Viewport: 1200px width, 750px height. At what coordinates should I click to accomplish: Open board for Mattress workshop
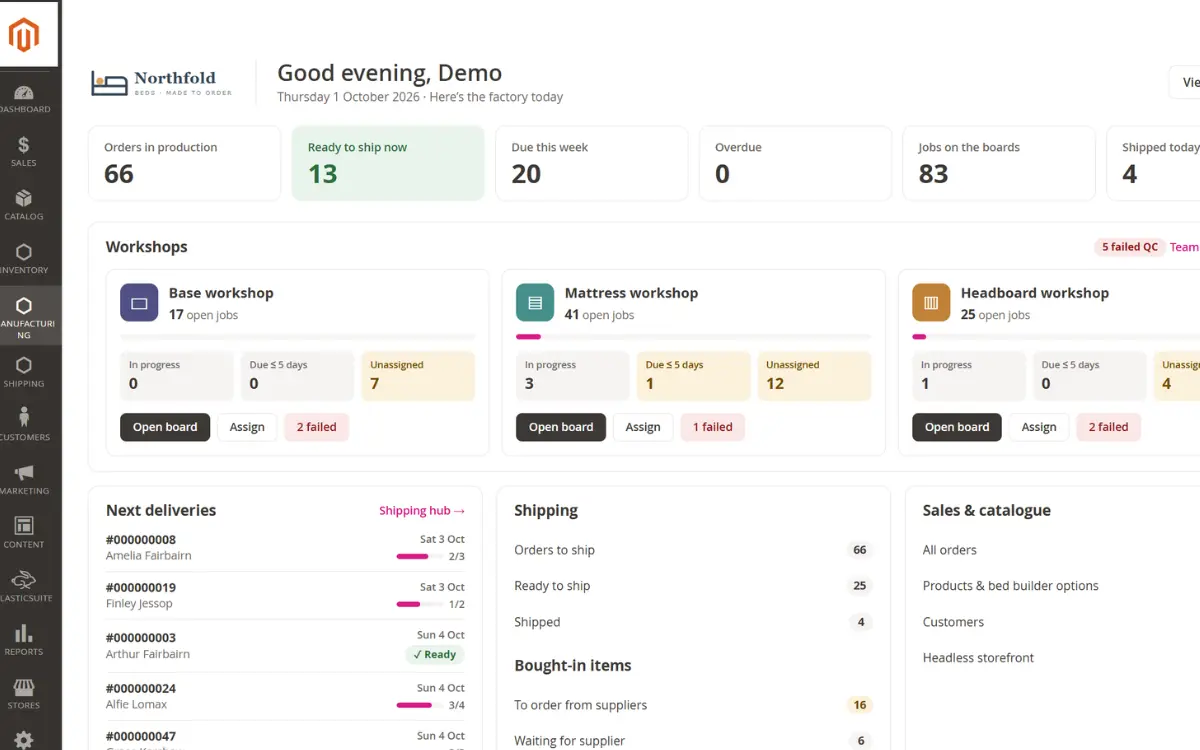[561, 427]
